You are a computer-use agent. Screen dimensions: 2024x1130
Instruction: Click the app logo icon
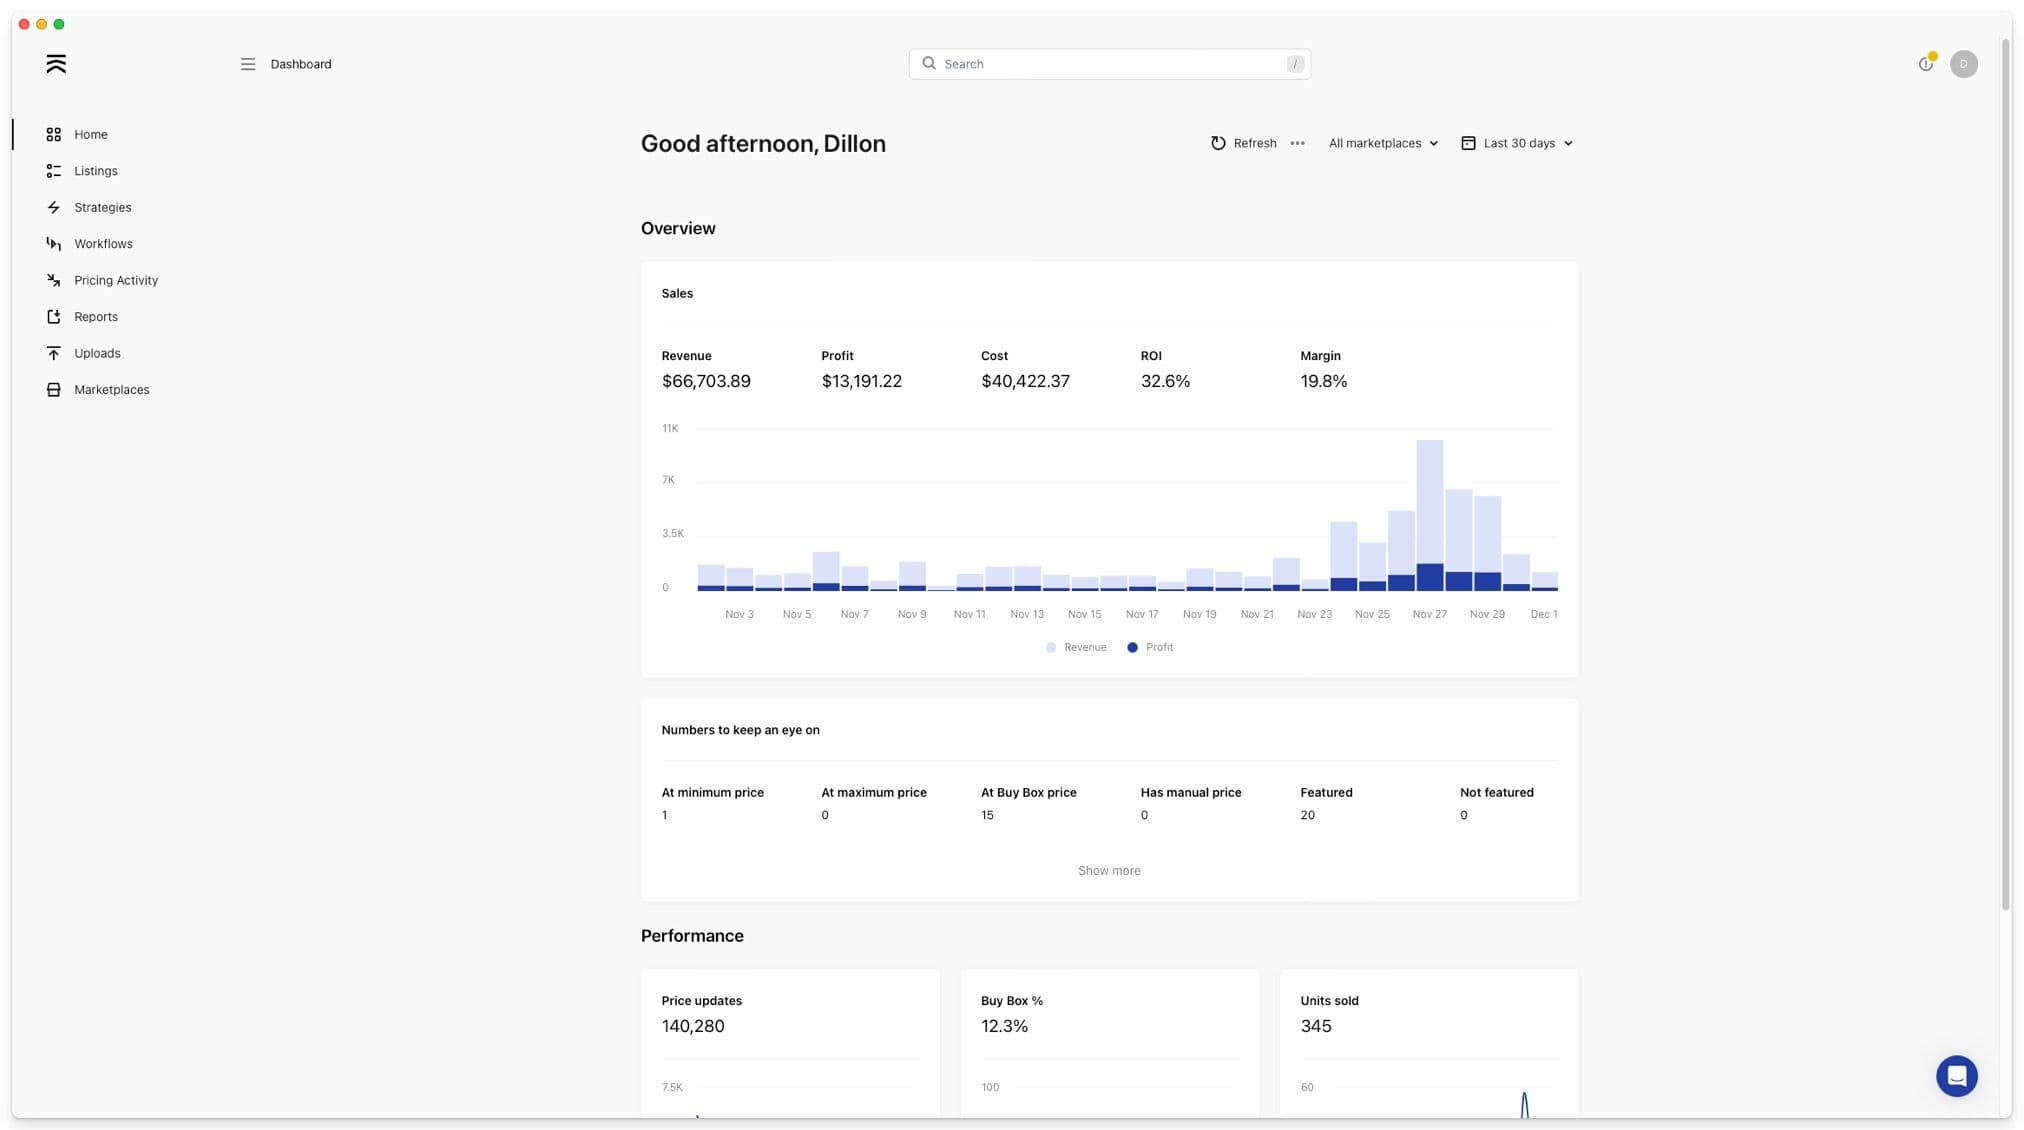coord(56,64)
